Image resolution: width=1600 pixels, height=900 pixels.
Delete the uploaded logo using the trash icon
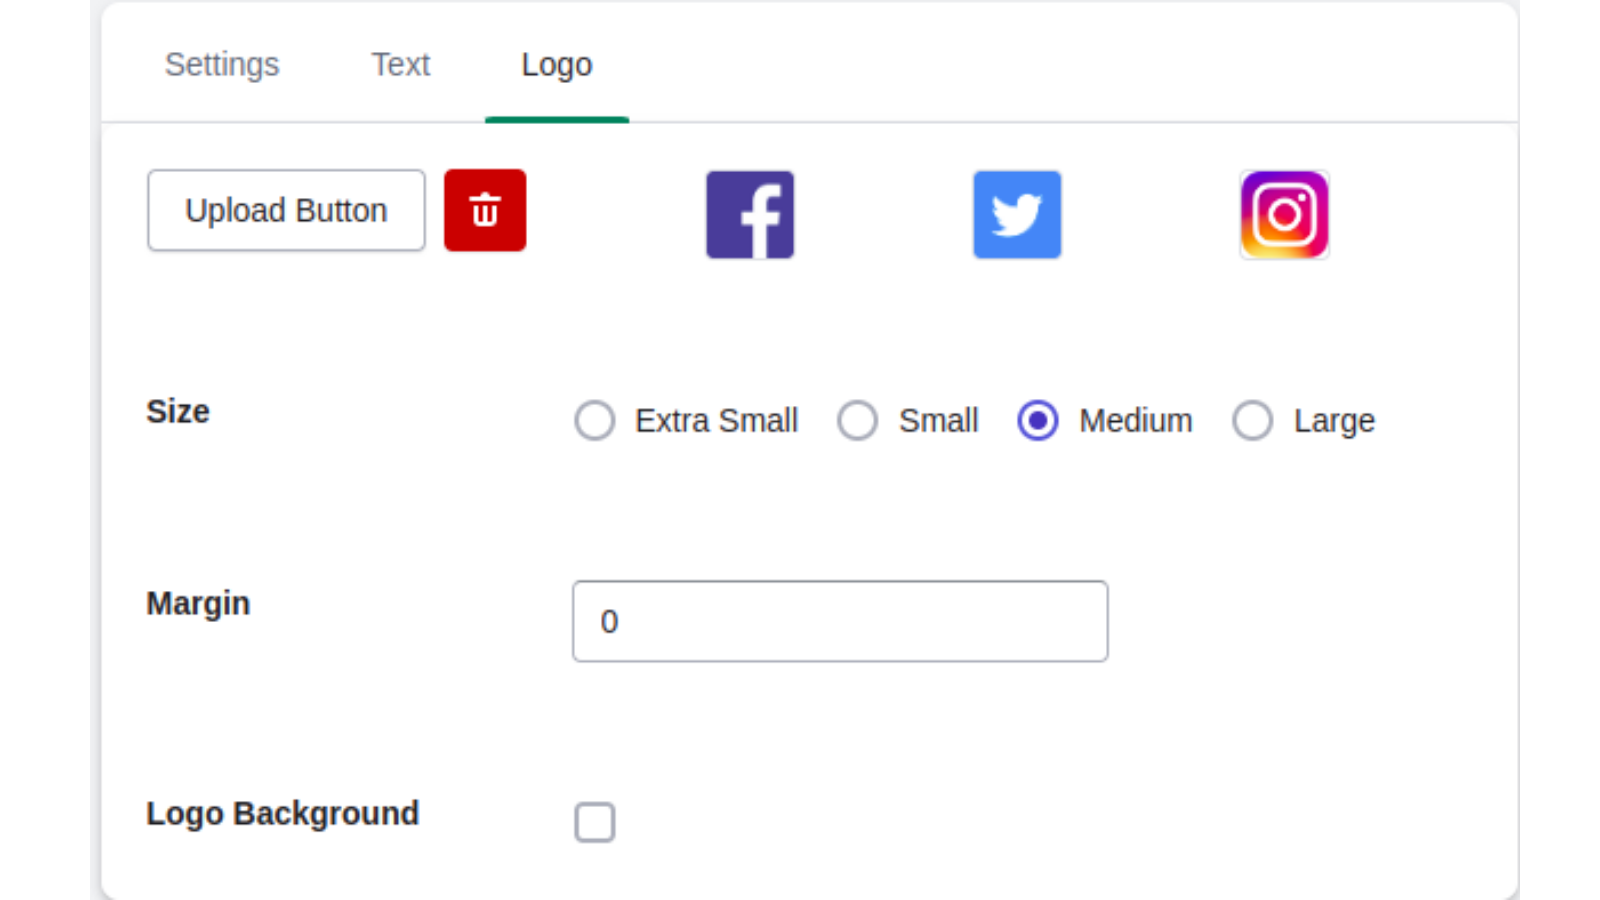pos(485,210)
